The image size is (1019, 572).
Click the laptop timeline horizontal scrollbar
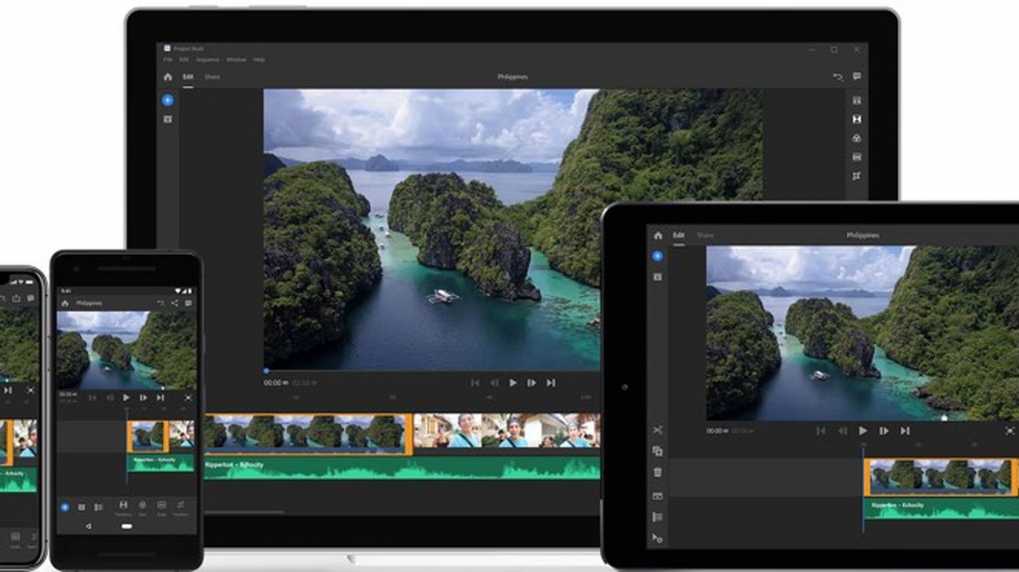coord(244,512)
